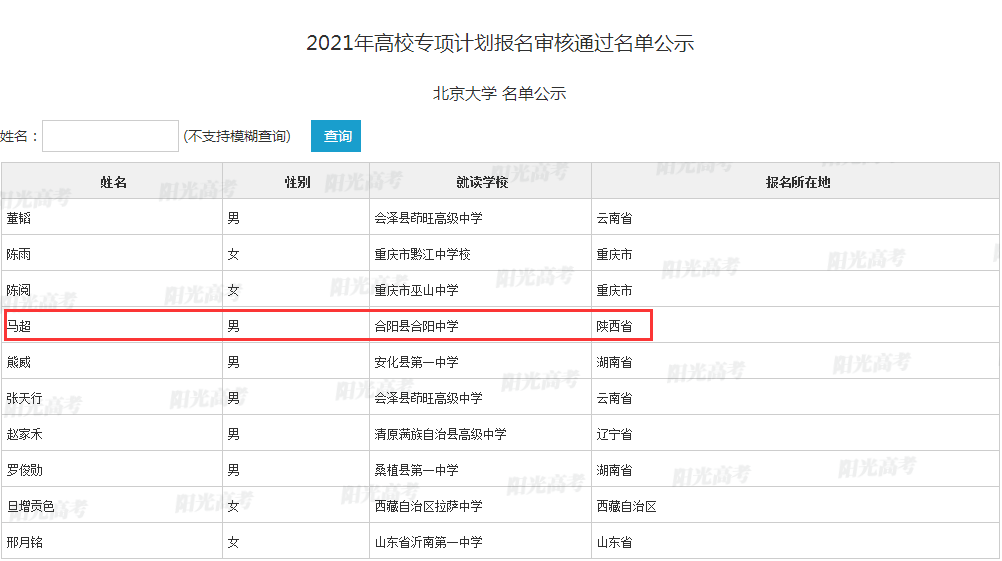Click 山东省 location cell
The image size is (1002, 561).
(614, 542)
